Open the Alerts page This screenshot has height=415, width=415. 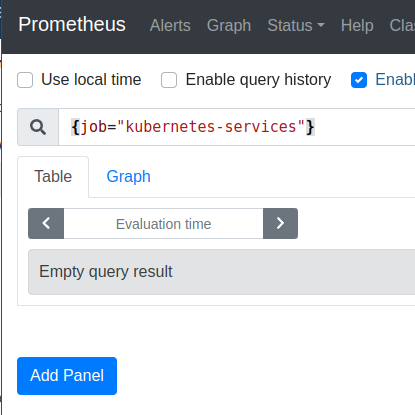tap(170, 25)
